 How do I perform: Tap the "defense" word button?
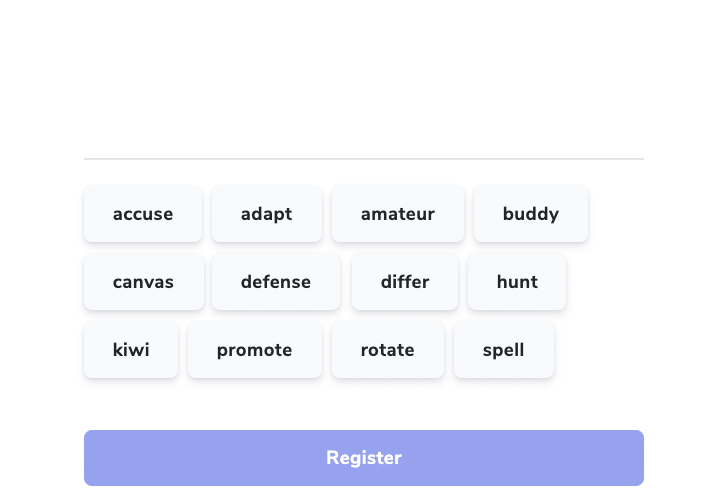pyautogui.click(x=275, y=282)
